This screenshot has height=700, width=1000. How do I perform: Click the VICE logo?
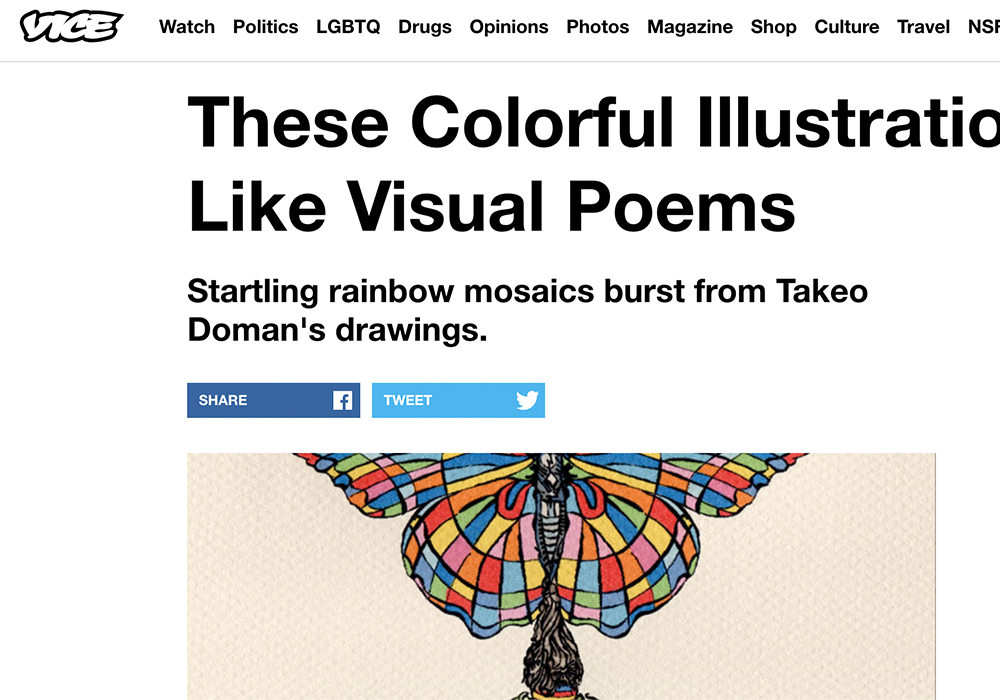click(x=71, y=27)
